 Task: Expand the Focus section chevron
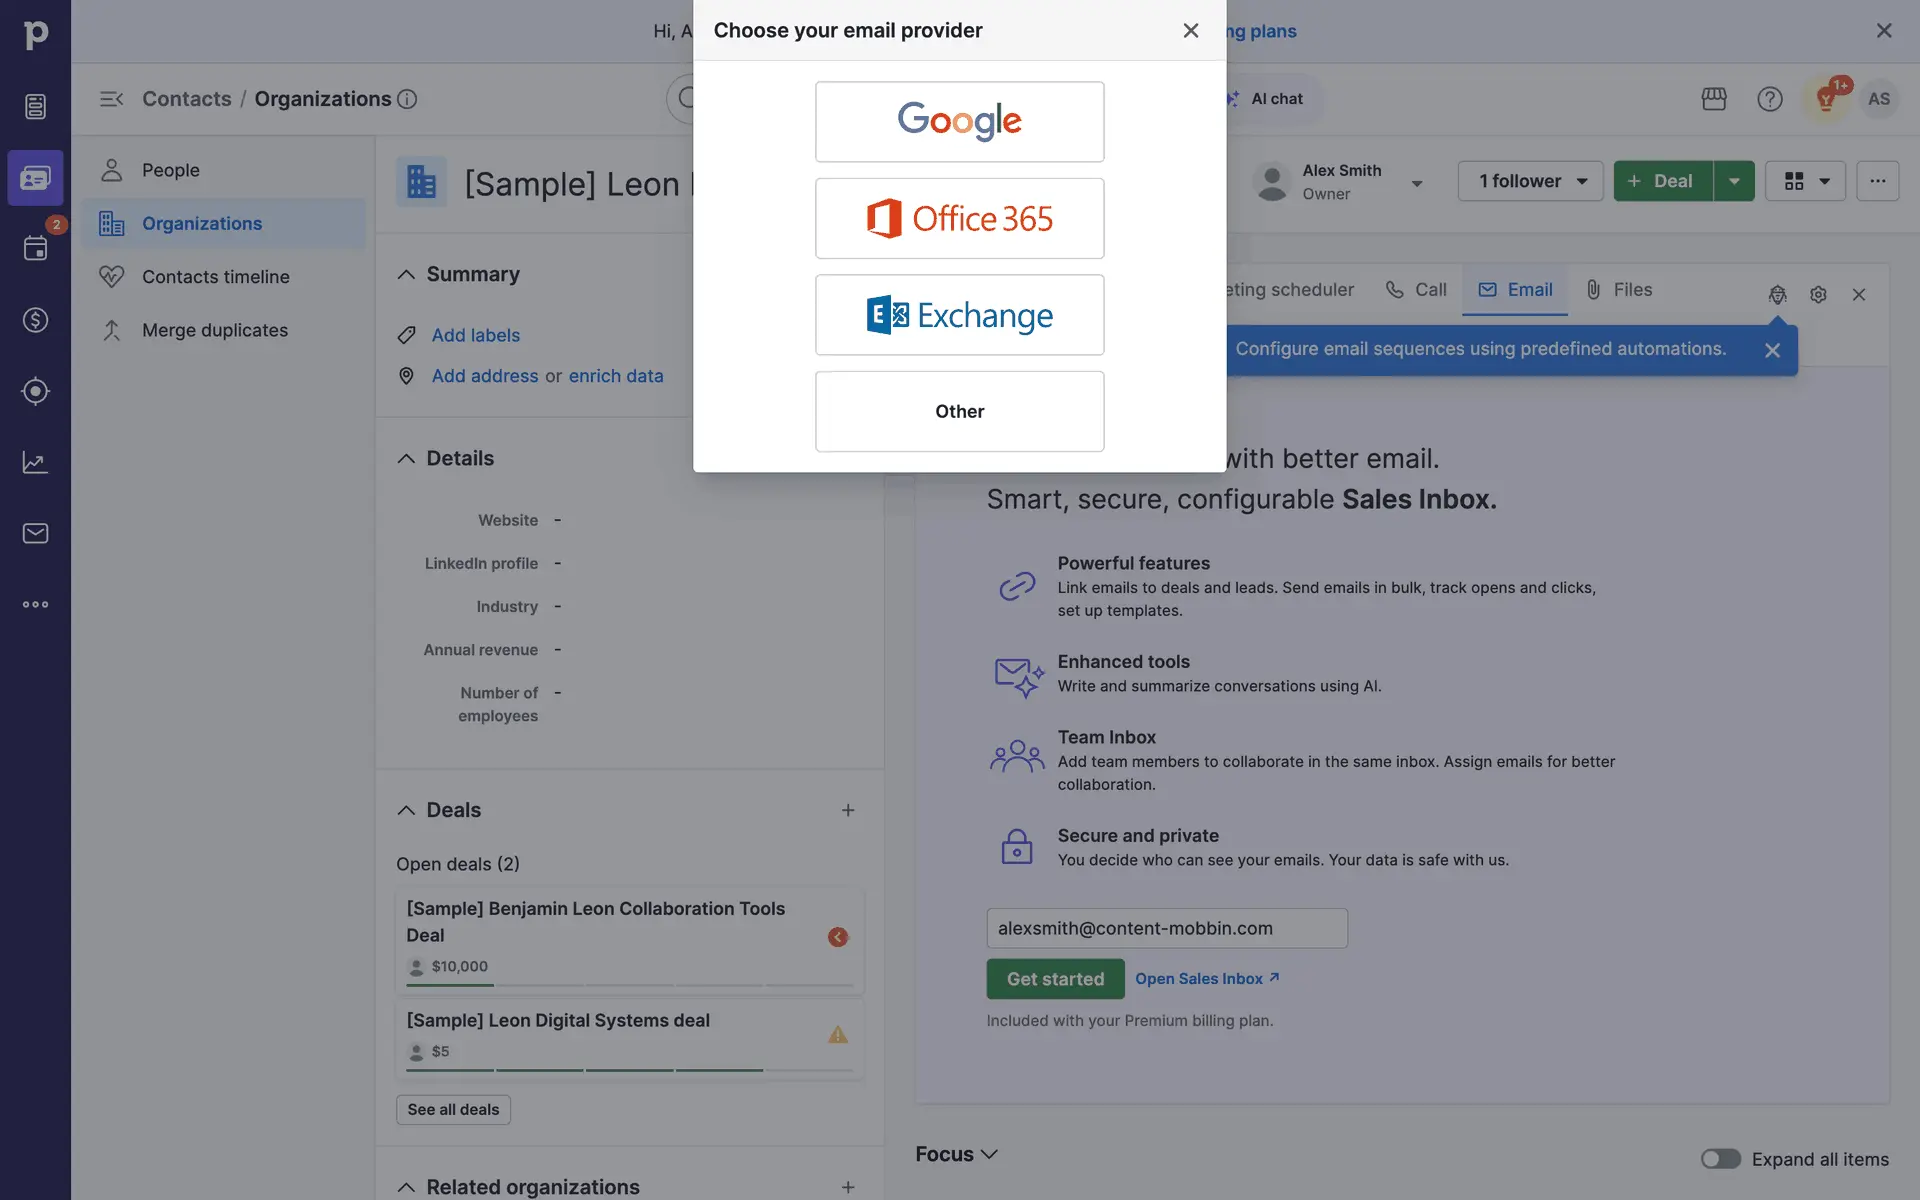coord(989,1154)
